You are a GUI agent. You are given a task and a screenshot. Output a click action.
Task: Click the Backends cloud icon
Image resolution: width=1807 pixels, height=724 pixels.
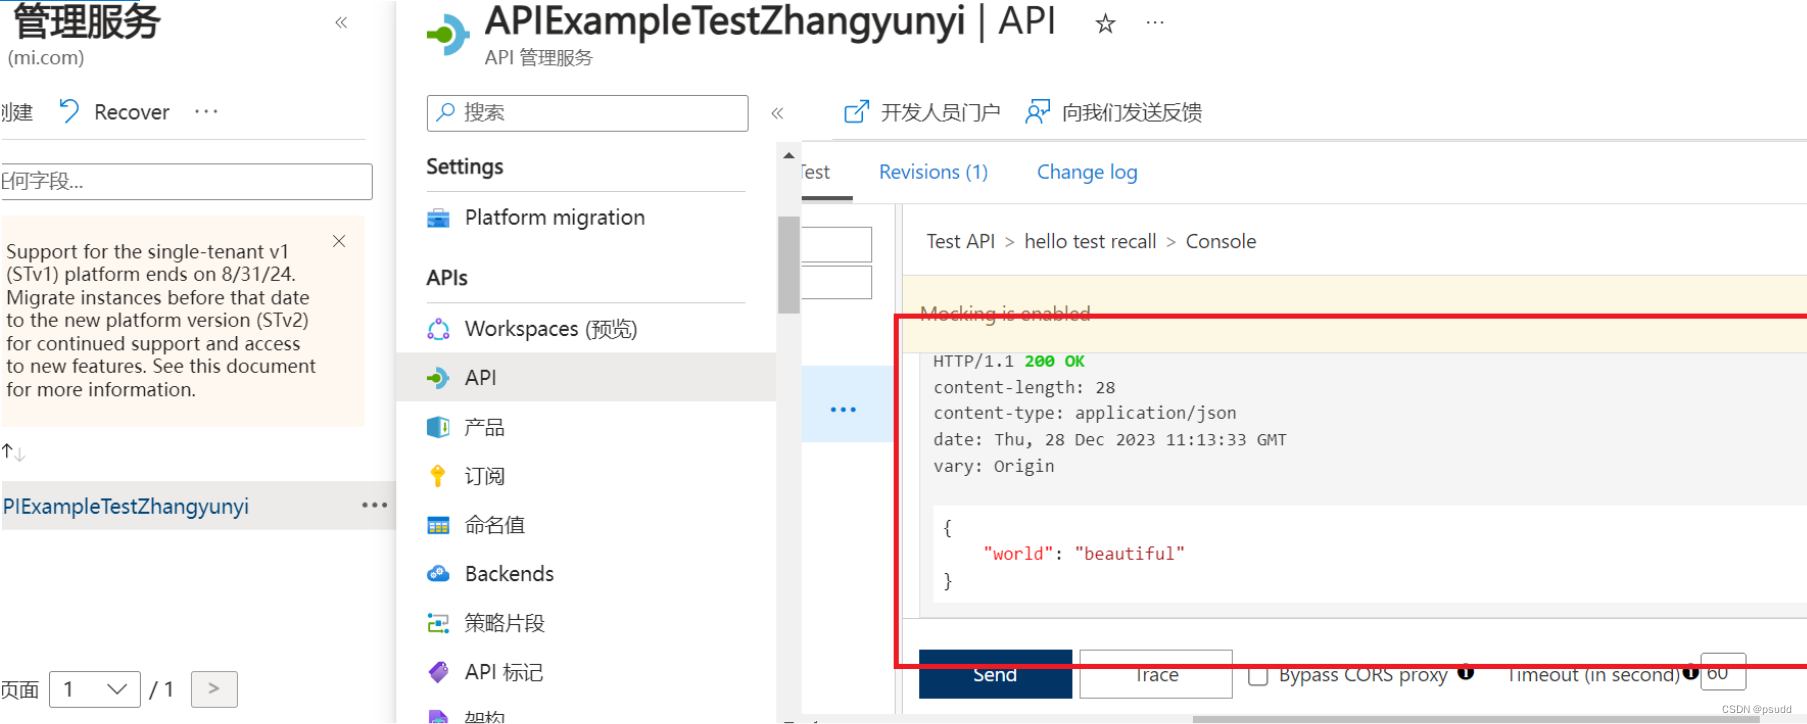[x=438, y=574]
